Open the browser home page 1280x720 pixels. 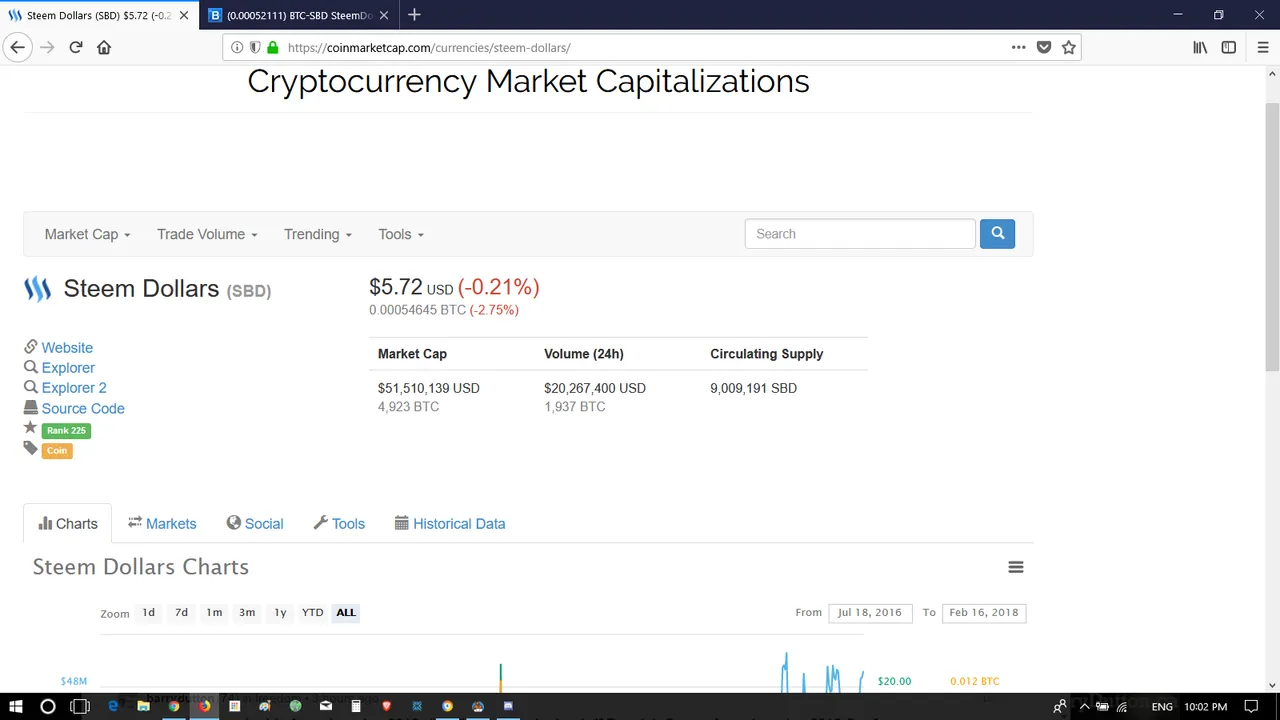tap(104, 47)
